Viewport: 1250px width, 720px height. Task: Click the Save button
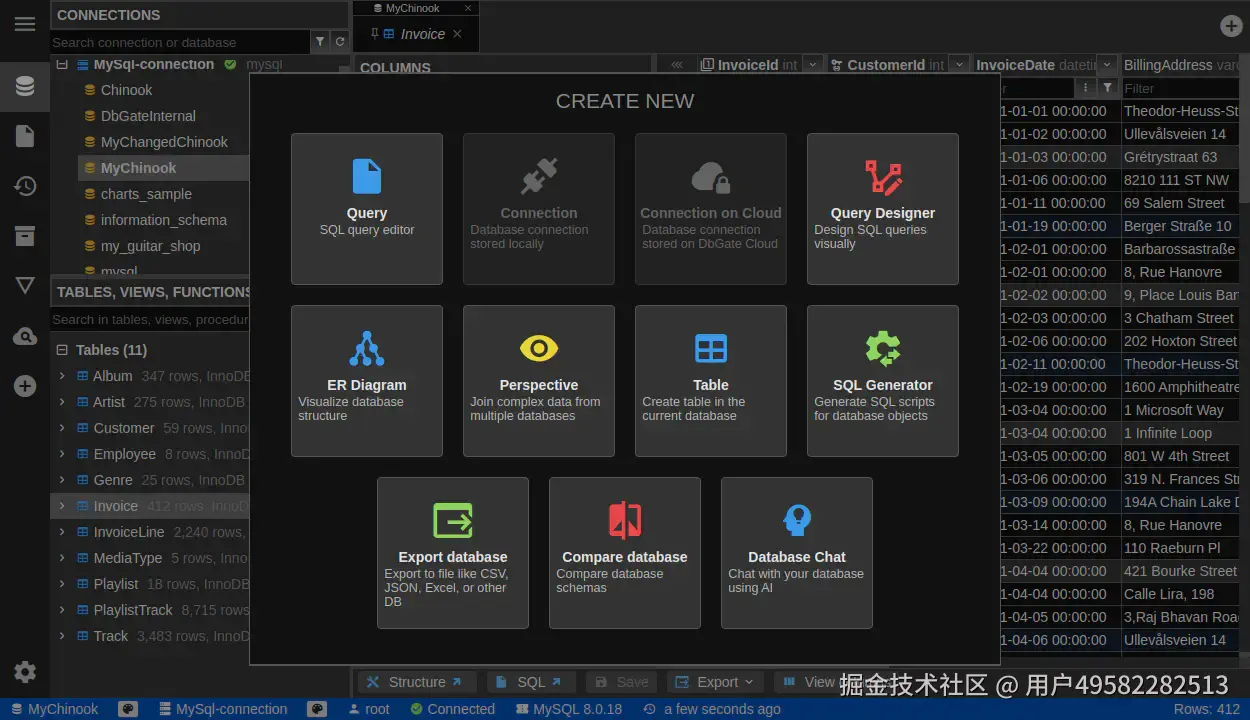pyautogui.click(x=621, y=682)
